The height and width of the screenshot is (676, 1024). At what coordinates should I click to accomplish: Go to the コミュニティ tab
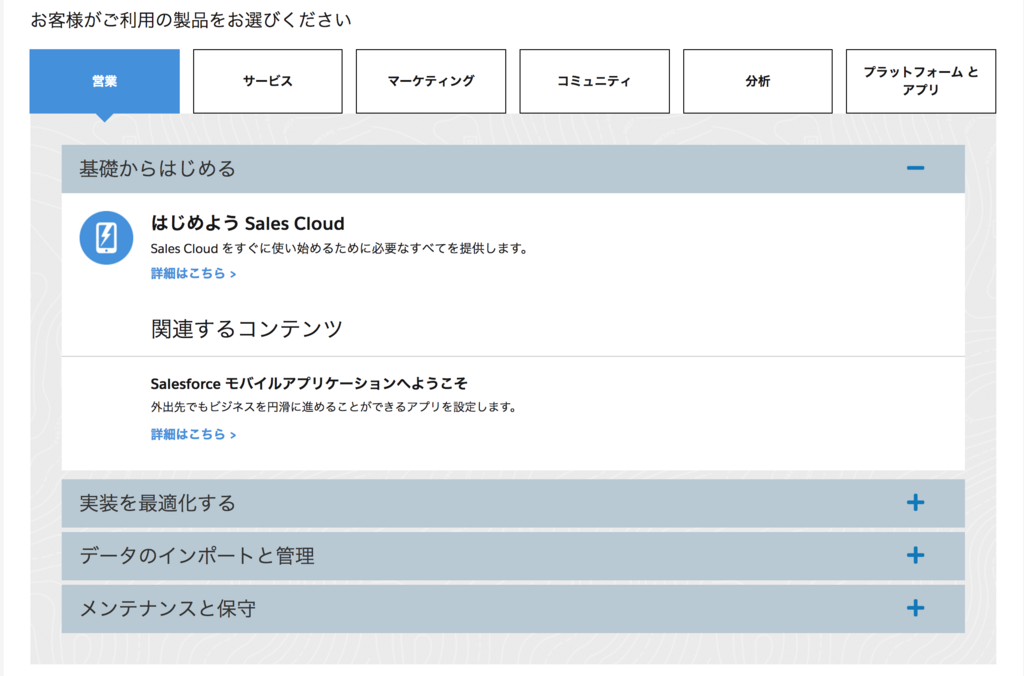pyautogui.click(x=594, y=81)
